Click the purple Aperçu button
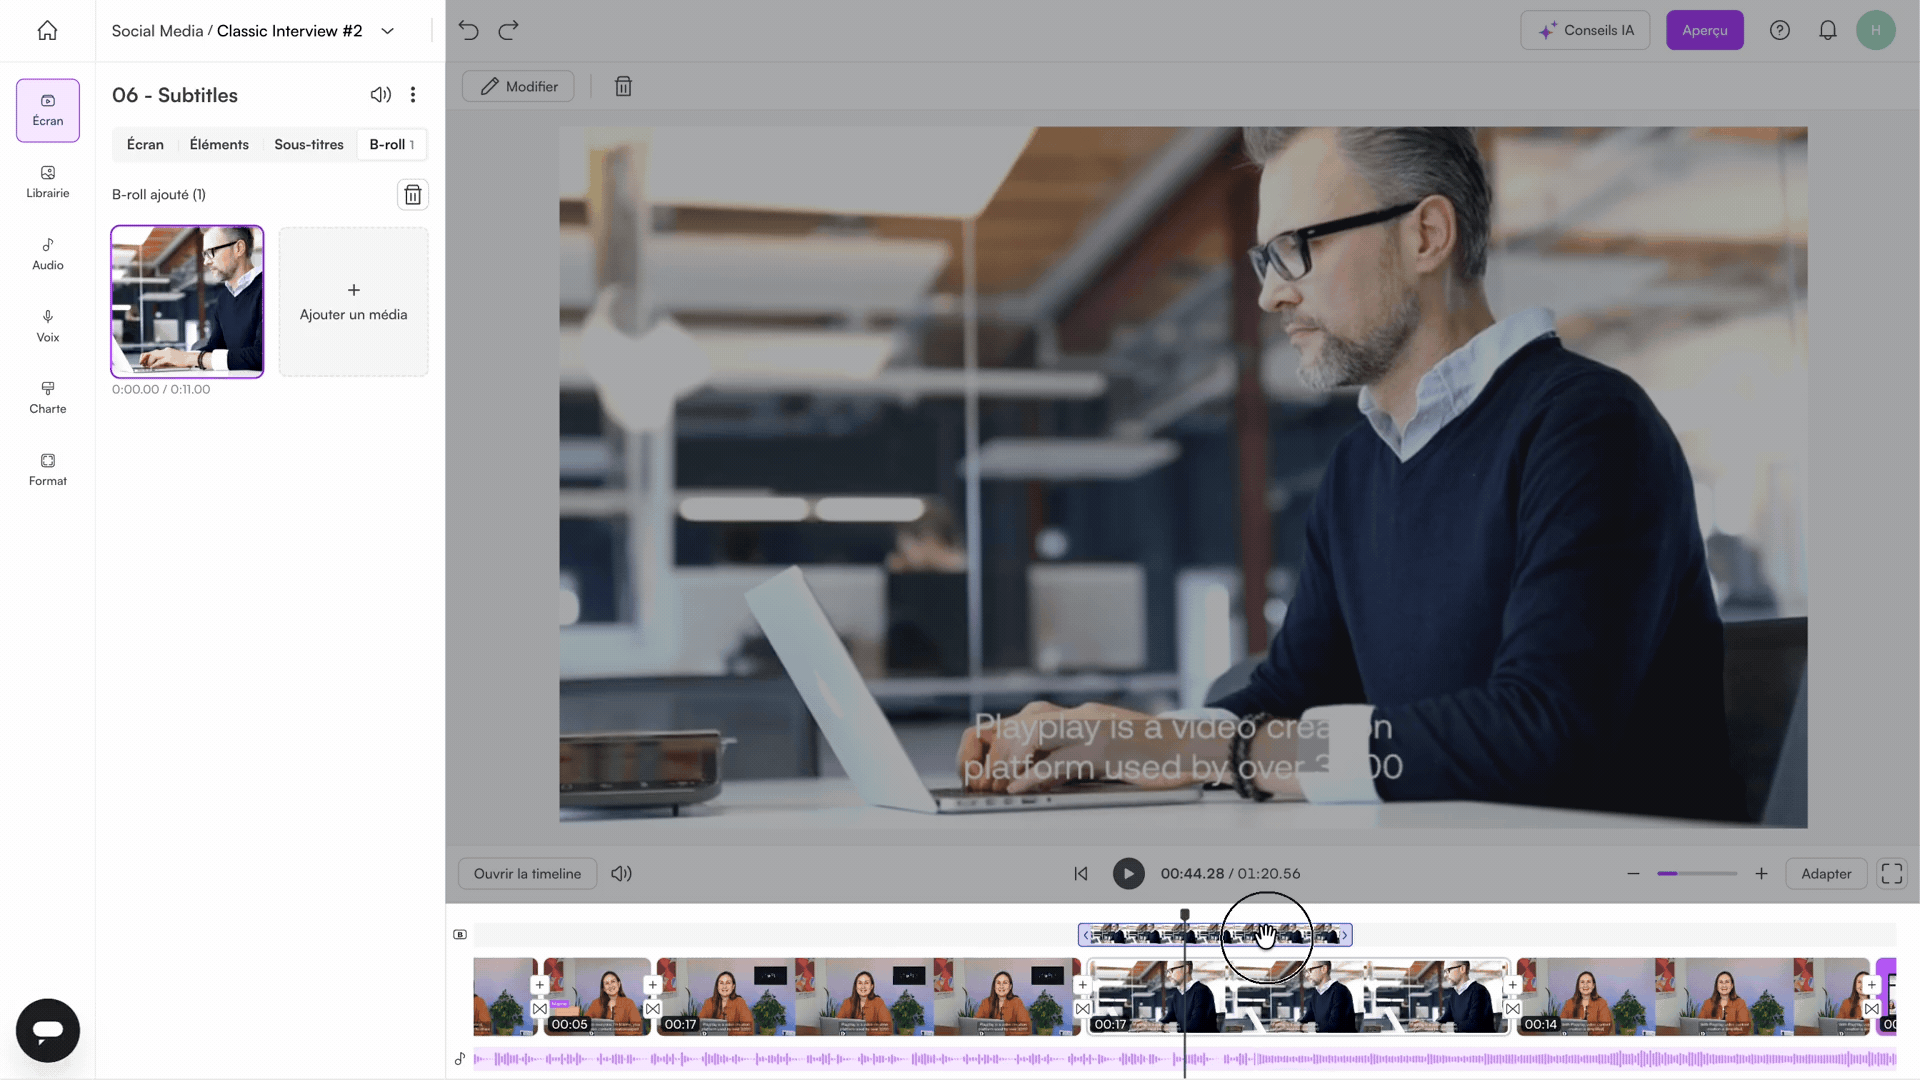This screenshot has height=1080, width=1920. tap(1705, 30)
